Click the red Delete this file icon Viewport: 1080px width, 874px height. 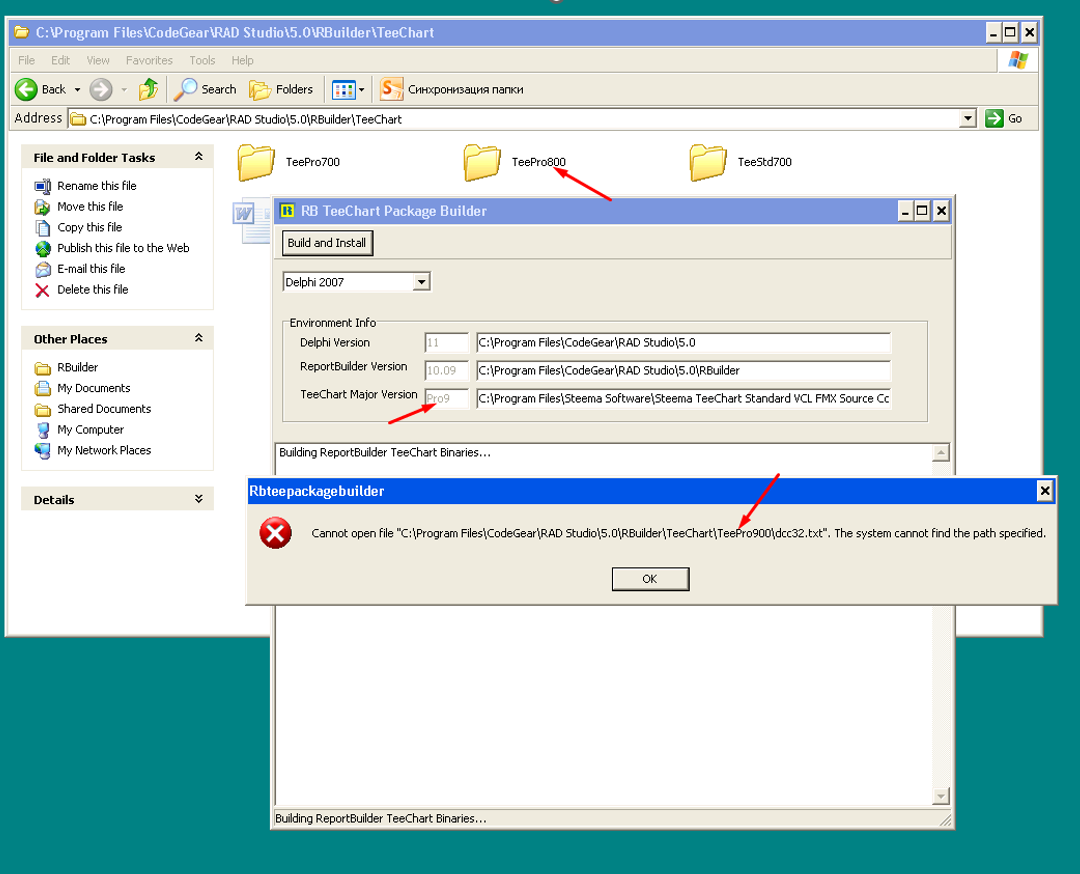pyautogui.click(x=43, y=290)
